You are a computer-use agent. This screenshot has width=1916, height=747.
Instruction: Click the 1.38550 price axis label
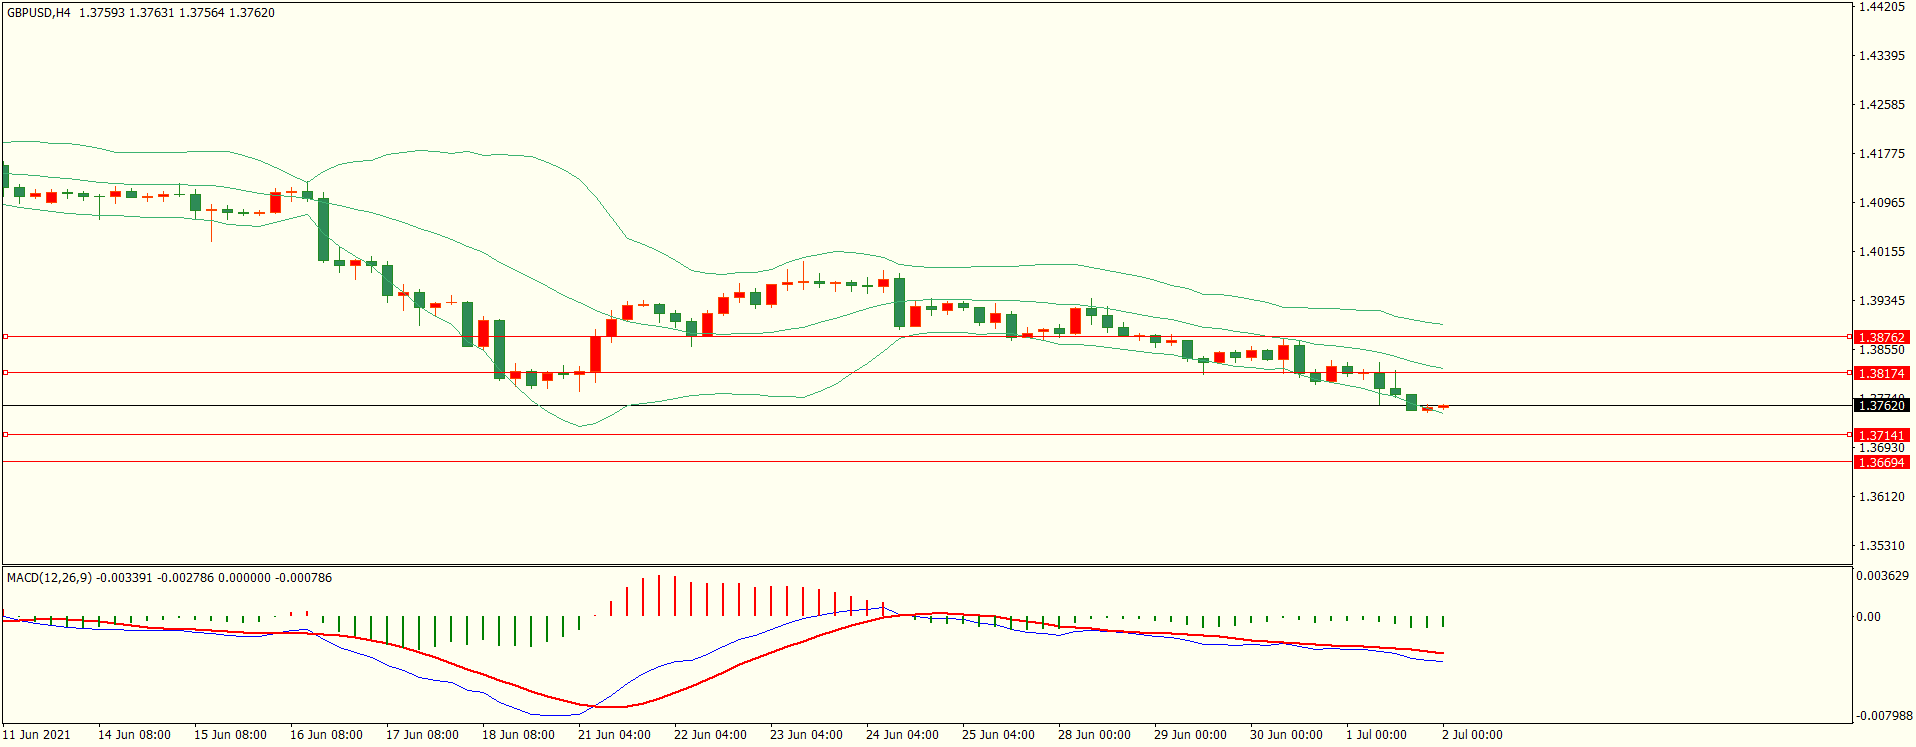pos(1882,351)
